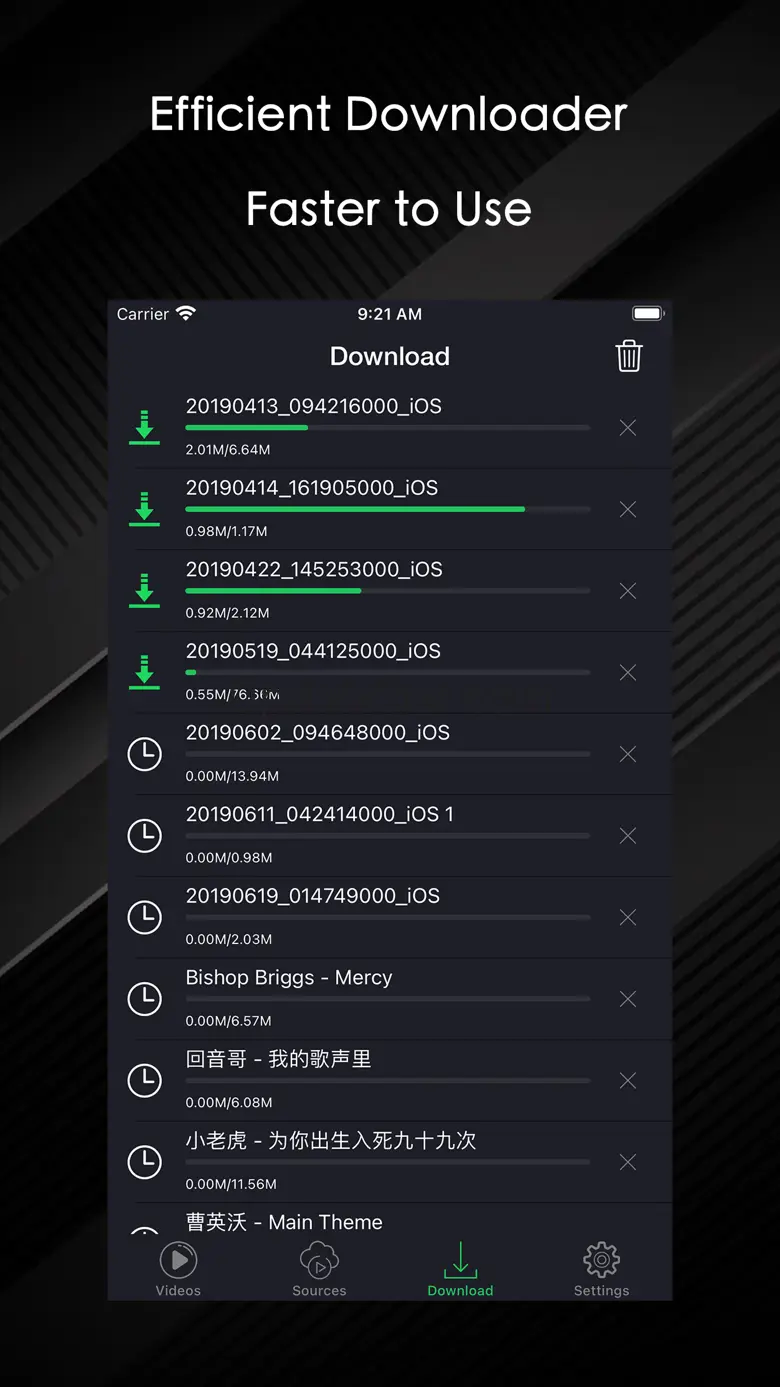
Task: Remove 20190414_161905000_iOS with its X button
Action: (628, 510)
